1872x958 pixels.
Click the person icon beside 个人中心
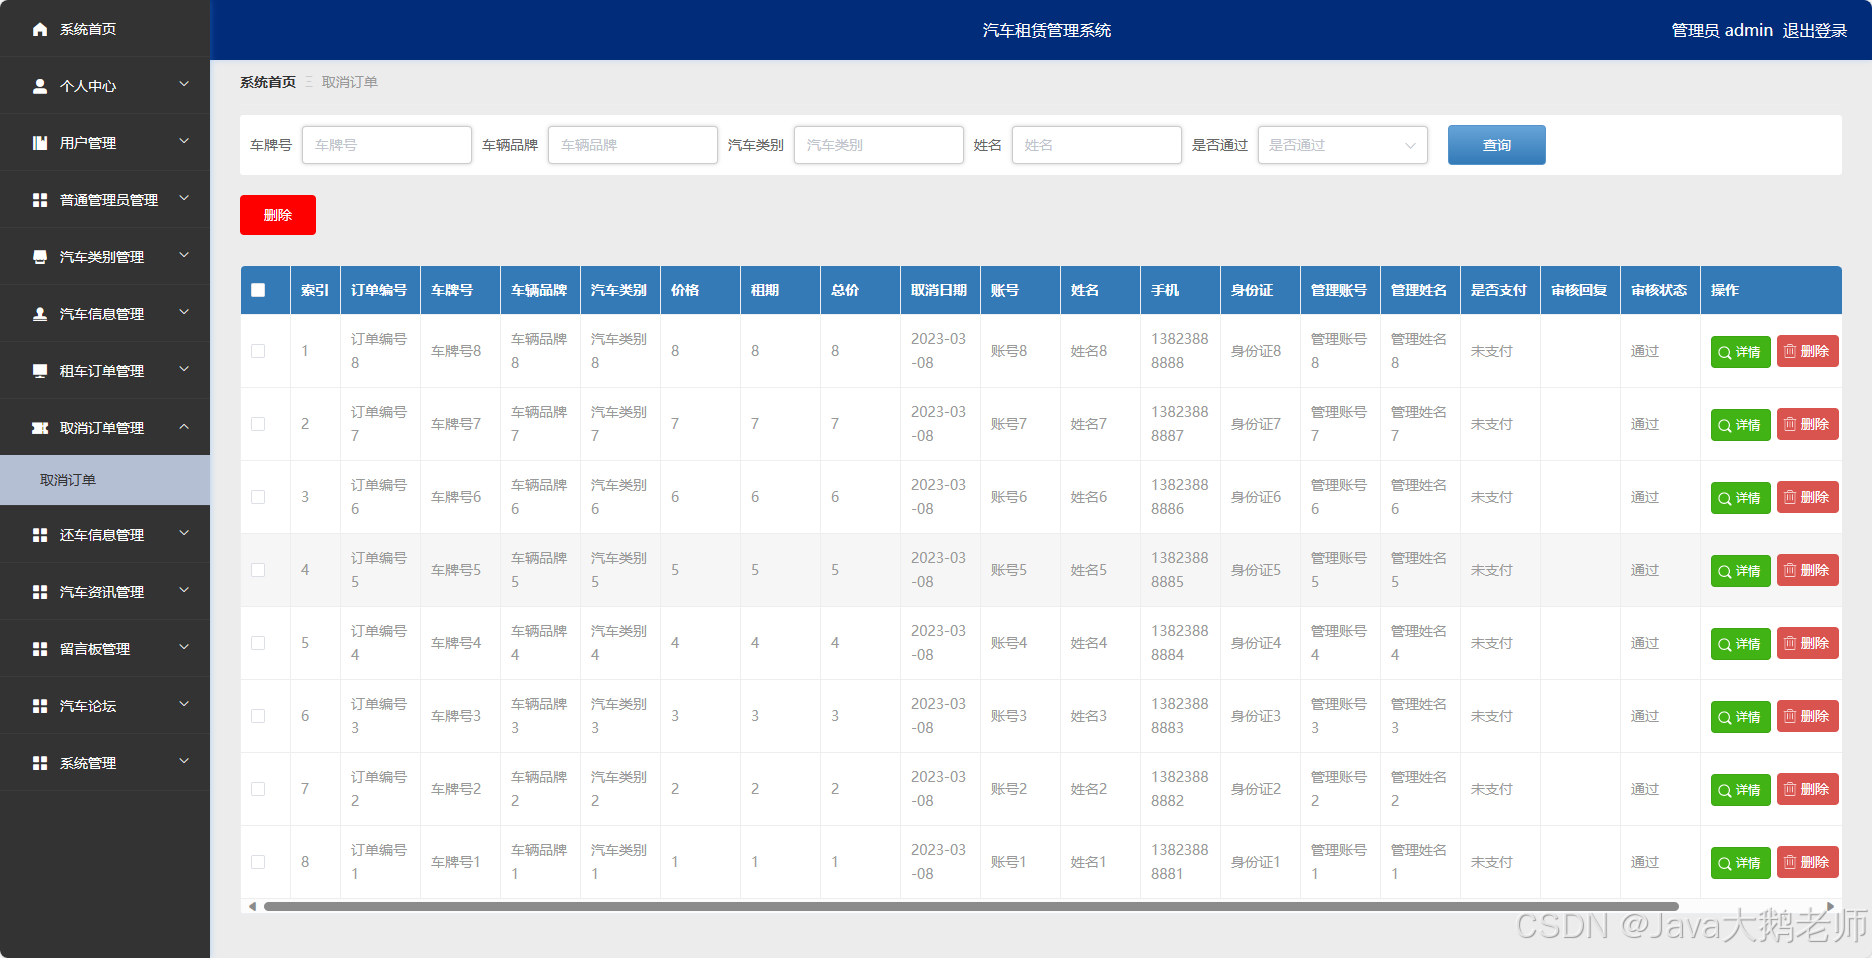coord(40,86)
